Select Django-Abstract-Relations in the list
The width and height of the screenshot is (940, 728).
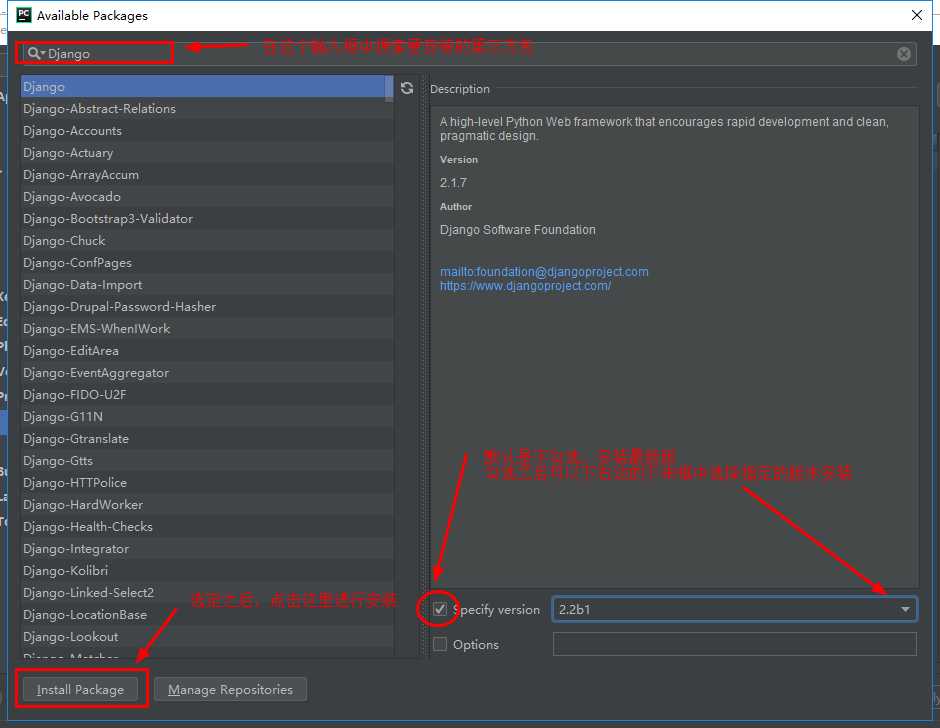point(207,109)
